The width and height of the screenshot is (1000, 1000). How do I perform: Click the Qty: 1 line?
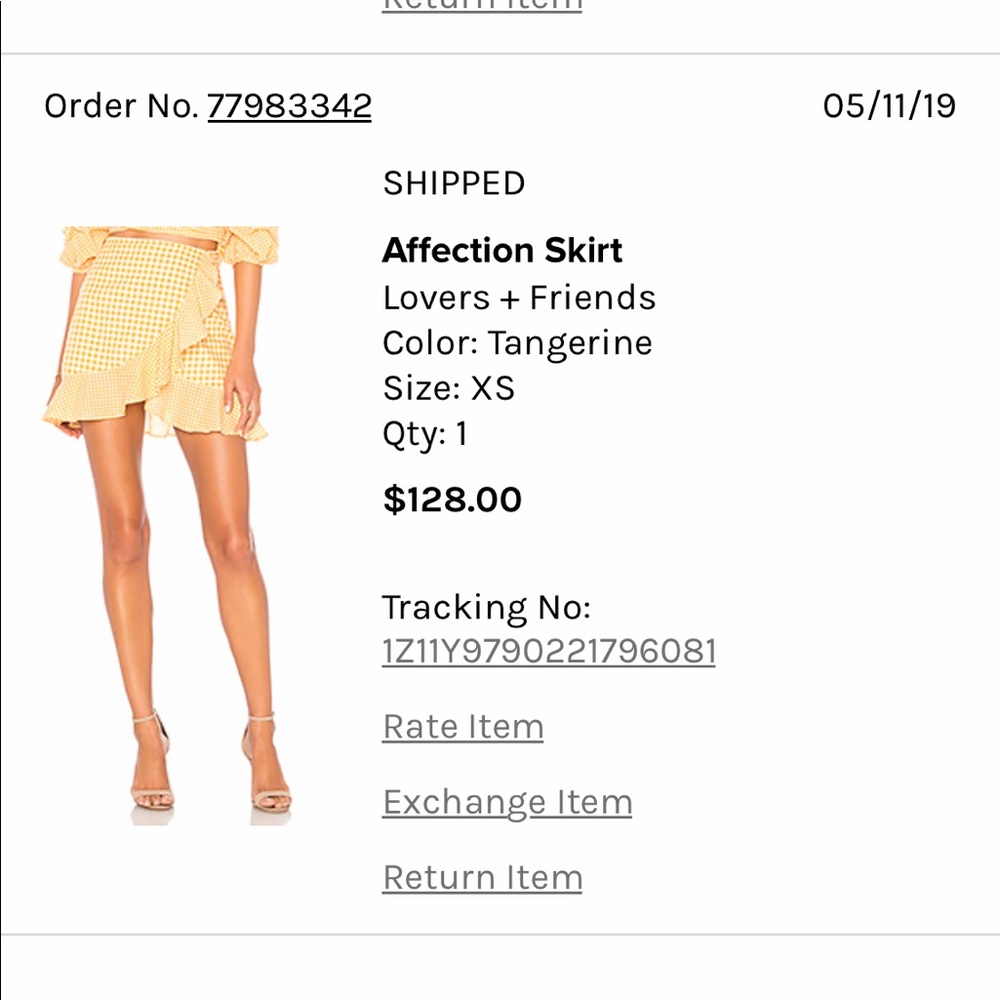pyautogui.click(x=425, y=434)
